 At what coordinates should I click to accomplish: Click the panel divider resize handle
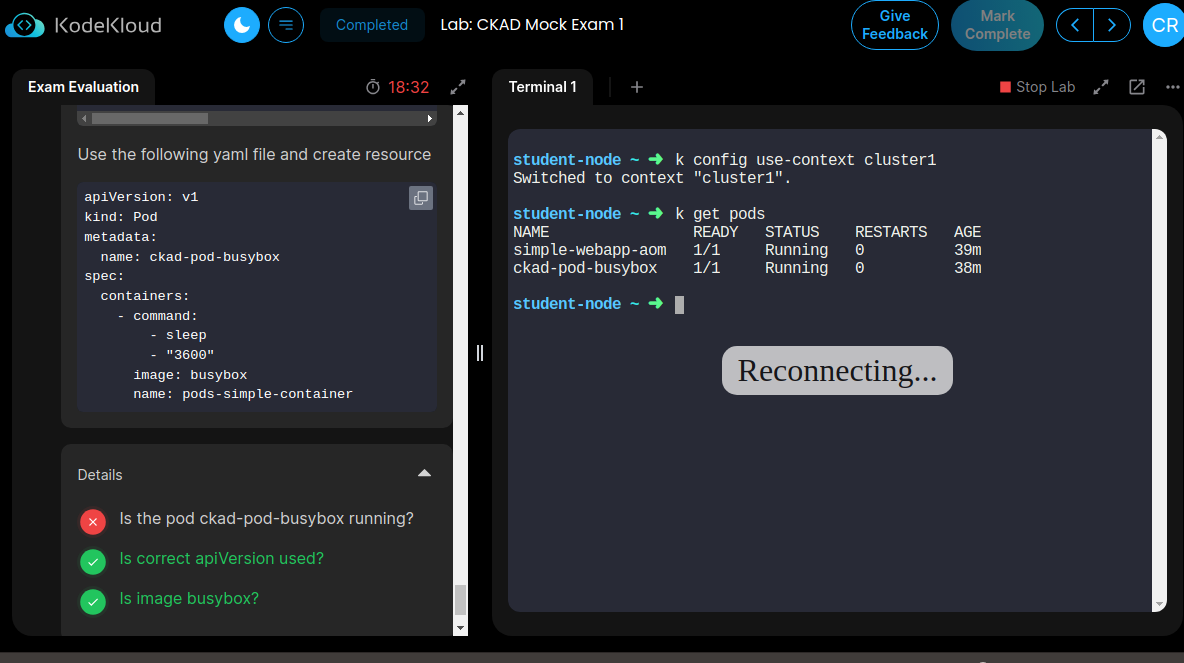click(x=480, y=352)
